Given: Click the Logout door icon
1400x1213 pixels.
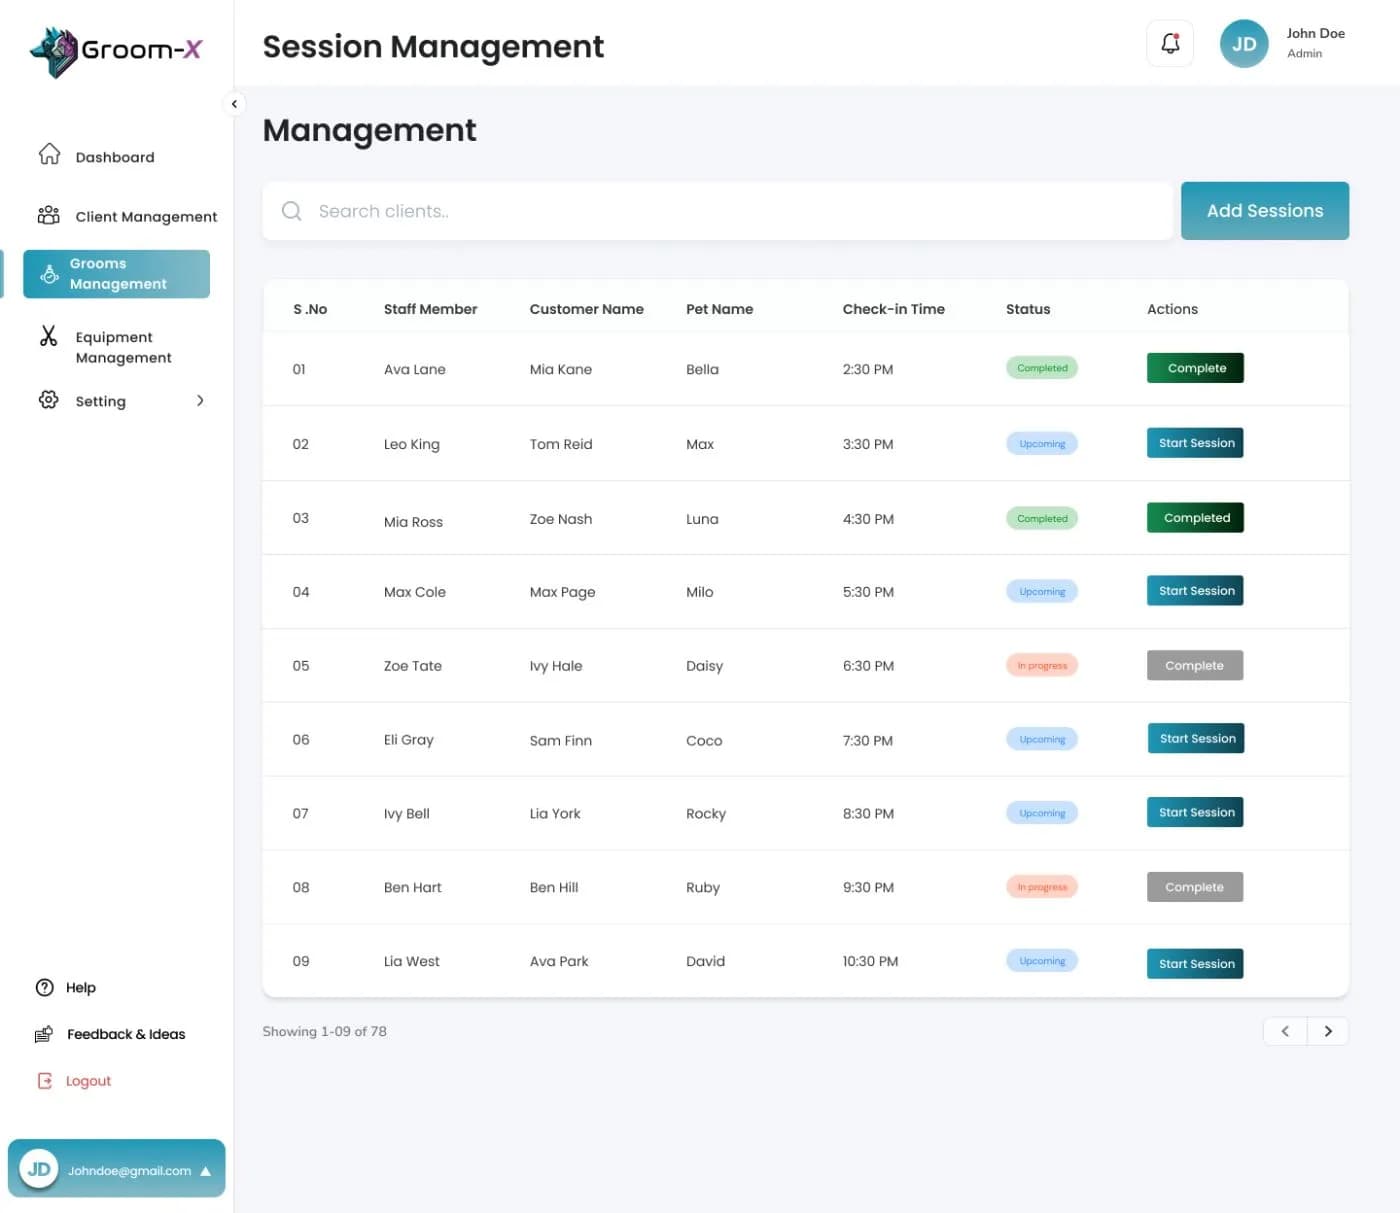Looking at the screenshot, I should [x=45, y=1081].
